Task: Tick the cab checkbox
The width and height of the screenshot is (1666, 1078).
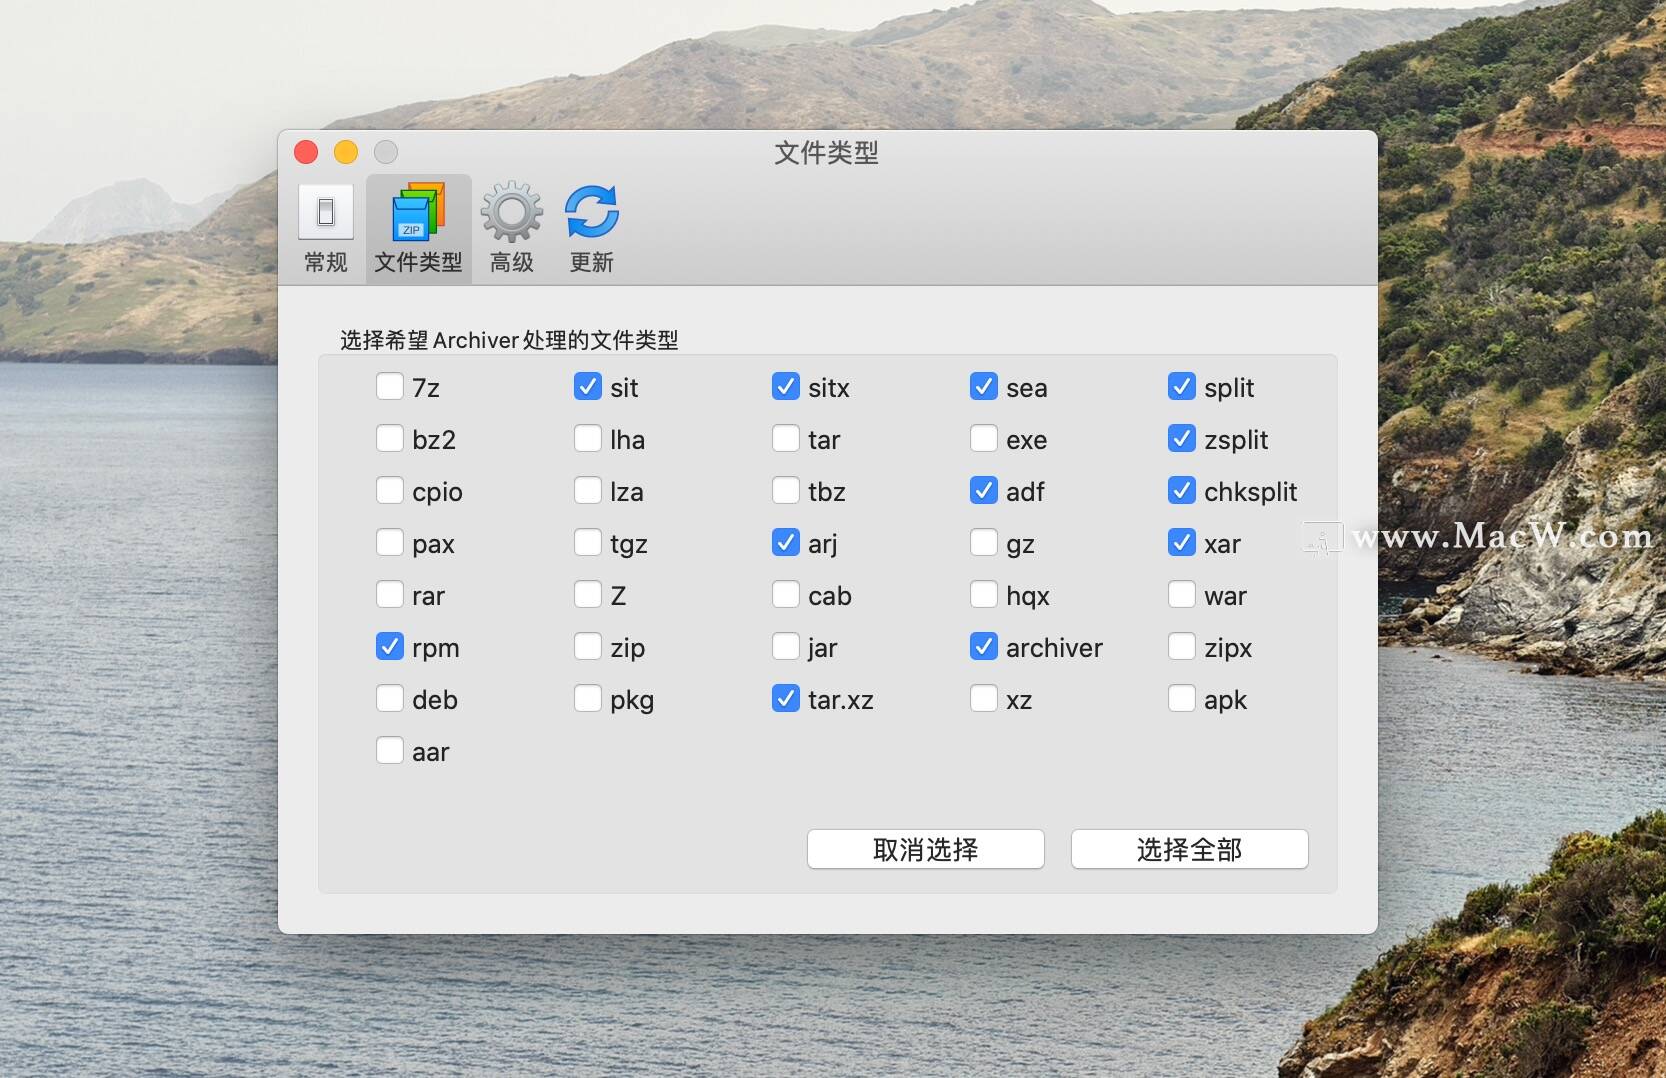Action: (786, 594)
